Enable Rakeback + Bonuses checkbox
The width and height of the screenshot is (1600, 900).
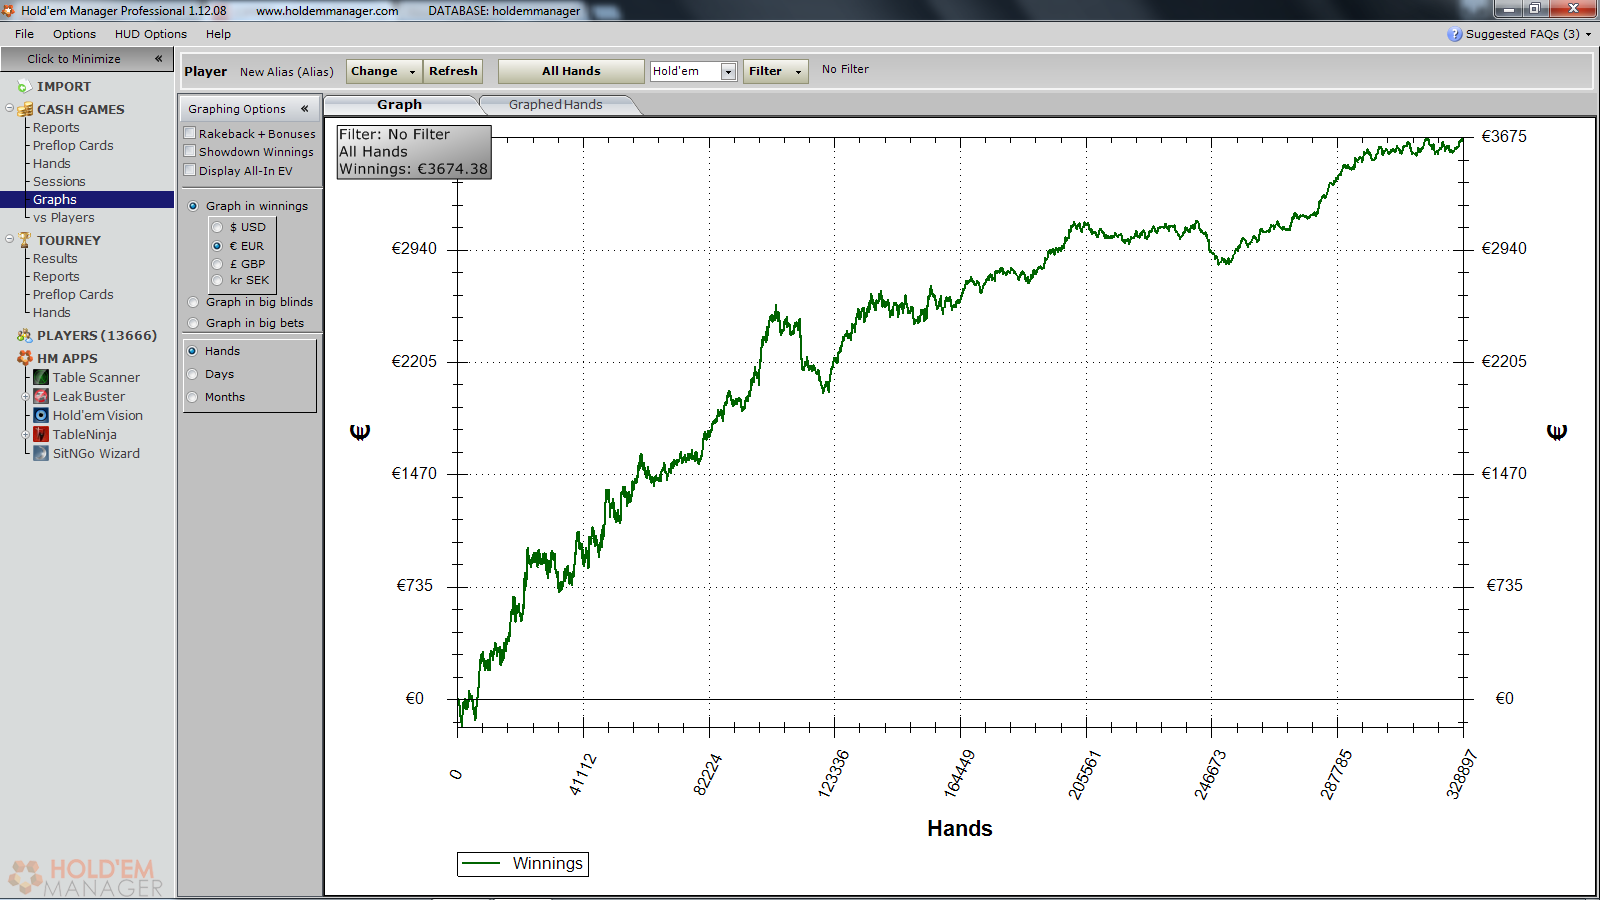189,133
